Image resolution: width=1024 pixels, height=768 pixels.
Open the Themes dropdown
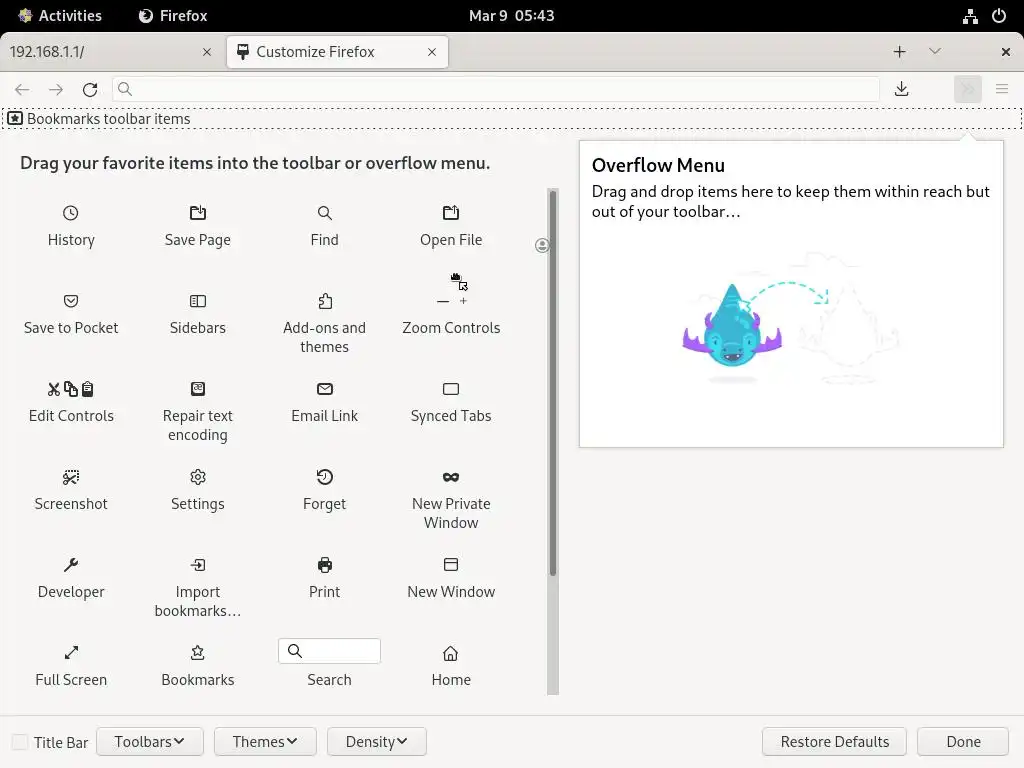click(x=265, y=742)
